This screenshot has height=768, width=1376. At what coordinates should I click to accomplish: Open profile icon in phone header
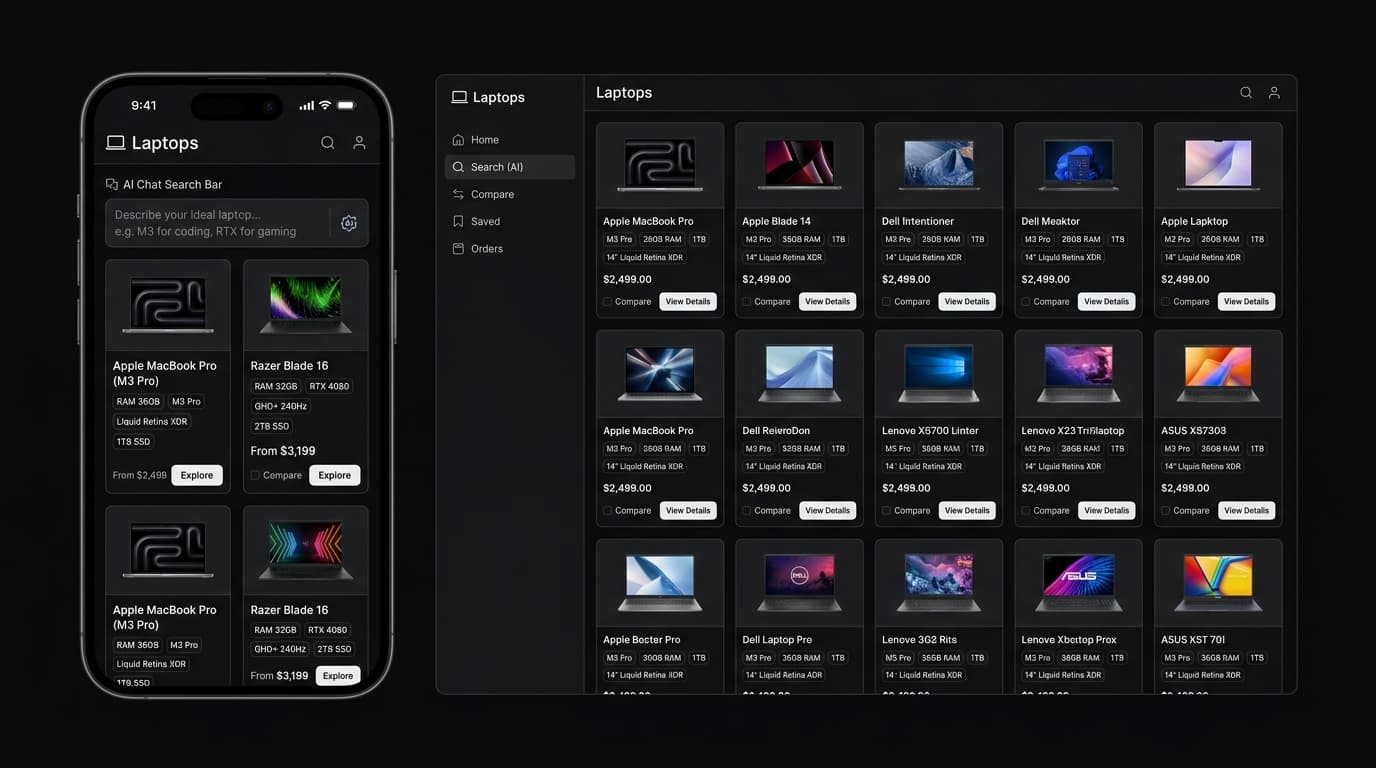pyautogui.click(x=359, y=143)
